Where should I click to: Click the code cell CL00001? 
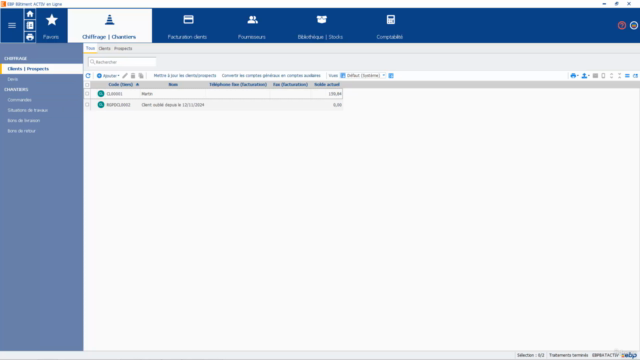(115, 94)
